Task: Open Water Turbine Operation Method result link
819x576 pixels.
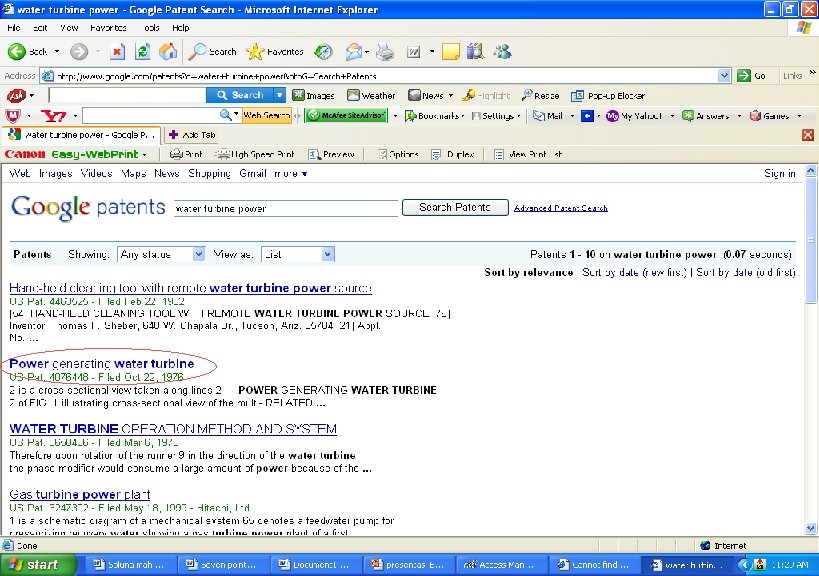Action: 173,429
